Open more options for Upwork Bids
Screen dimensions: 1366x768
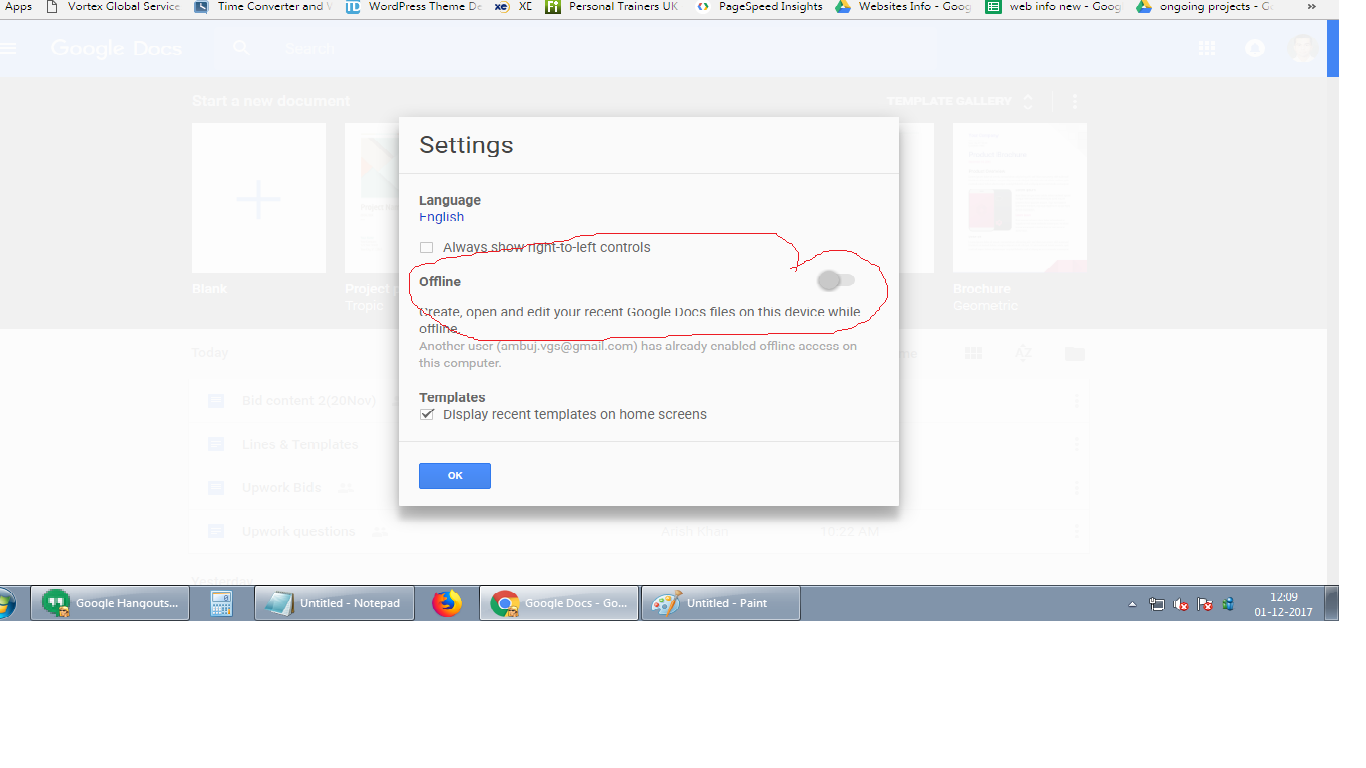coord(1076,488)
